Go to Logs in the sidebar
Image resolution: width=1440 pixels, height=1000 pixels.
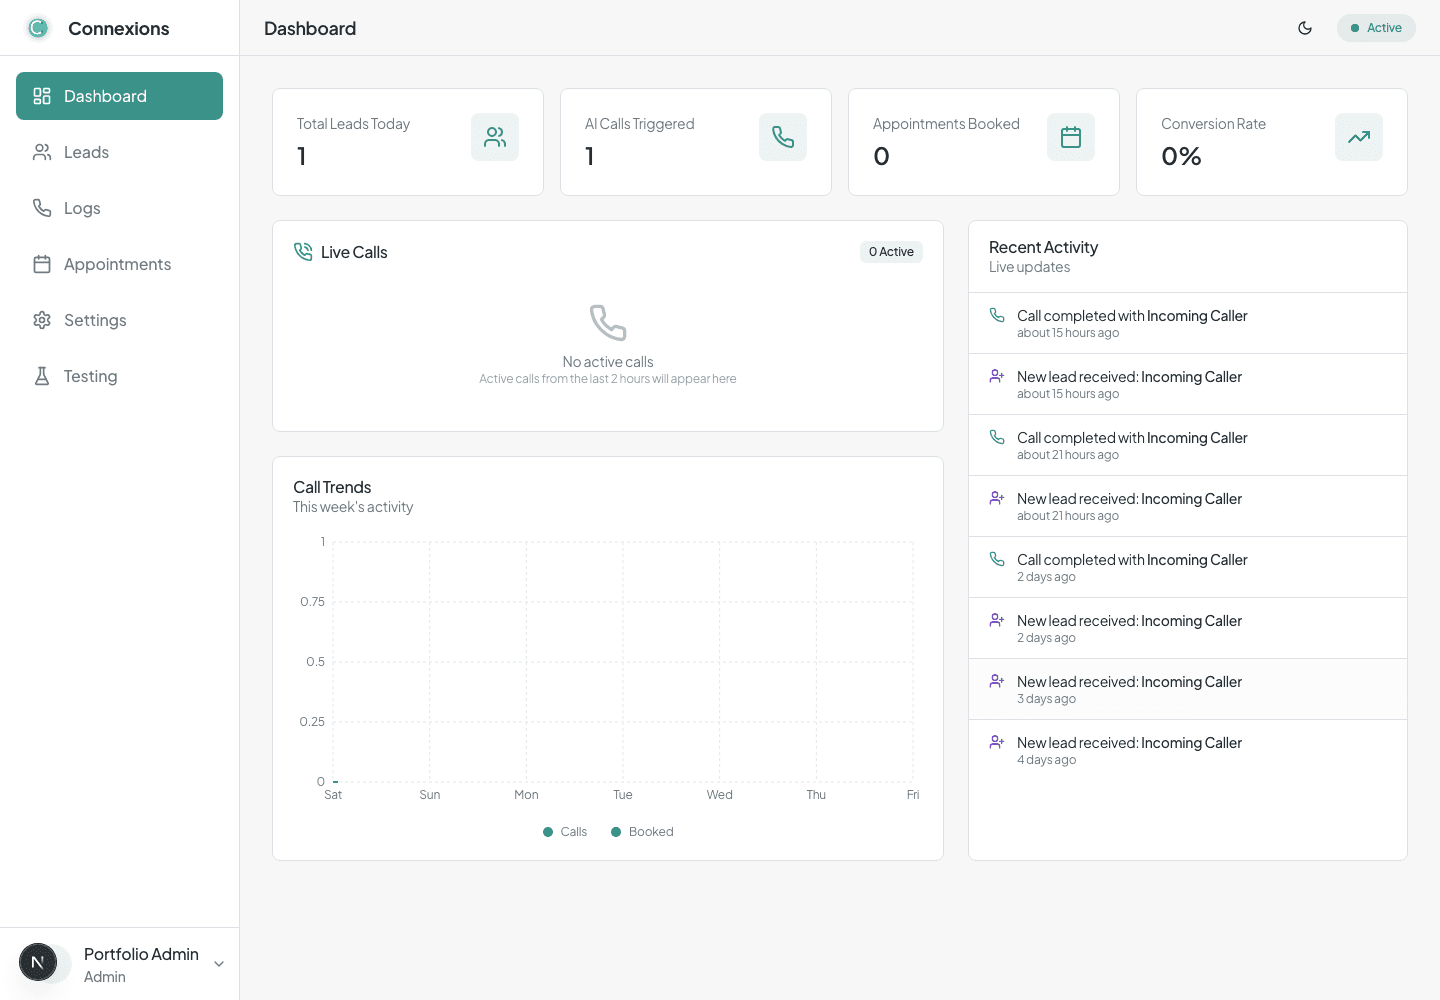coord(119,208)
